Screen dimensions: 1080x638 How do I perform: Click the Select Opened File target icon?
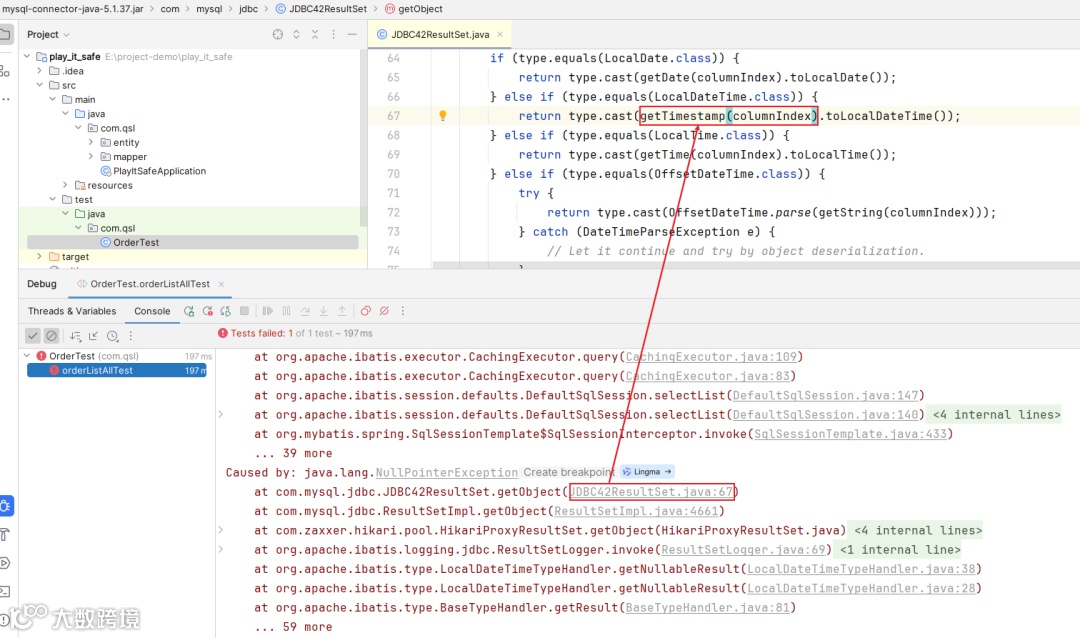tap(278, 34)
